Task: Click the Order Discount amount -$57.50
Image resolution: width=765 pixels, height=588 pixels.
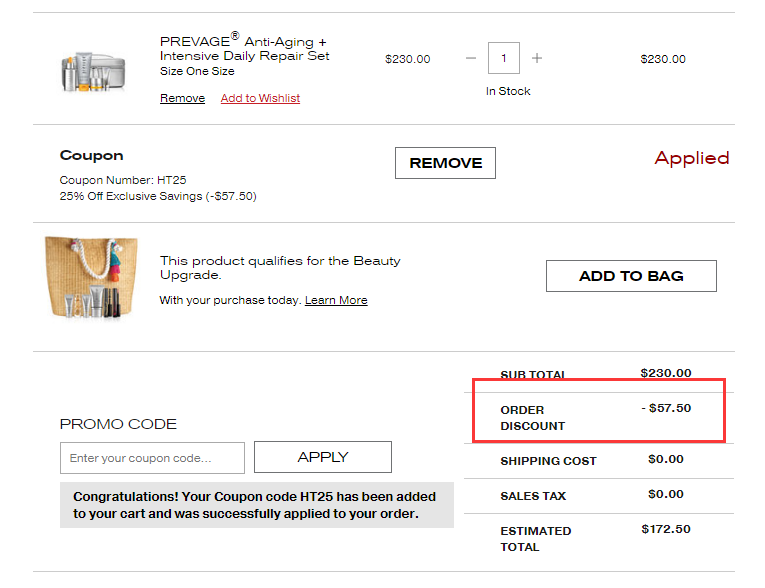Action: [x=666, y=408]
